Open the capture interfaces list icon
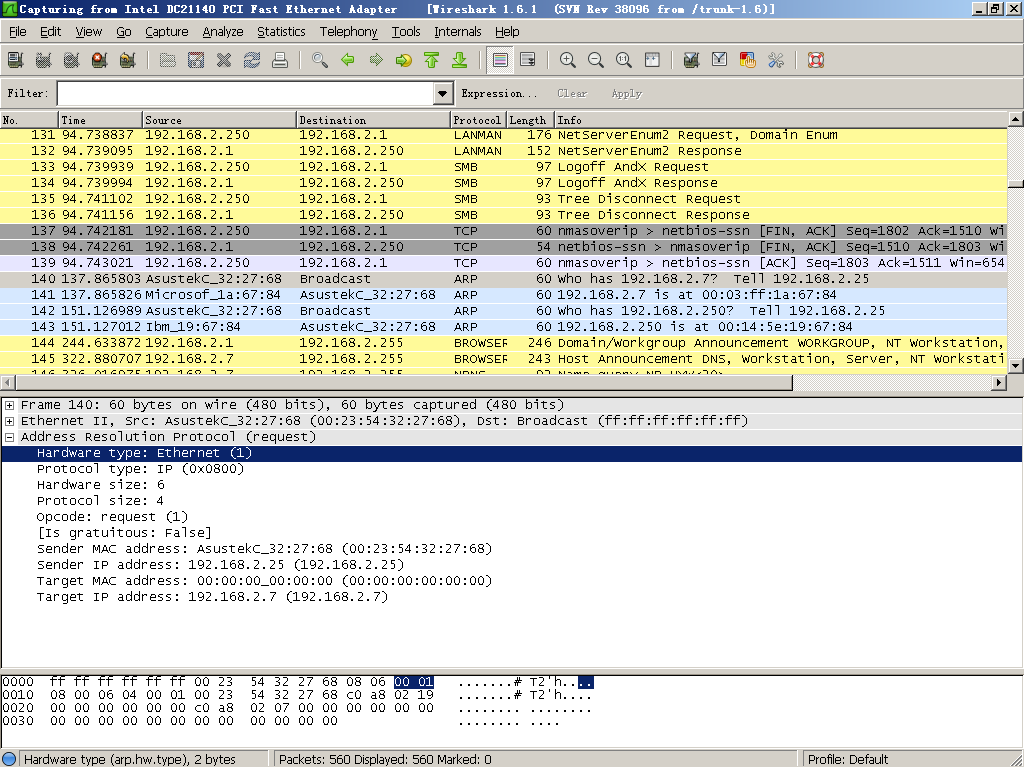This screenshot has width=1024, height=768. pos(16,60)
